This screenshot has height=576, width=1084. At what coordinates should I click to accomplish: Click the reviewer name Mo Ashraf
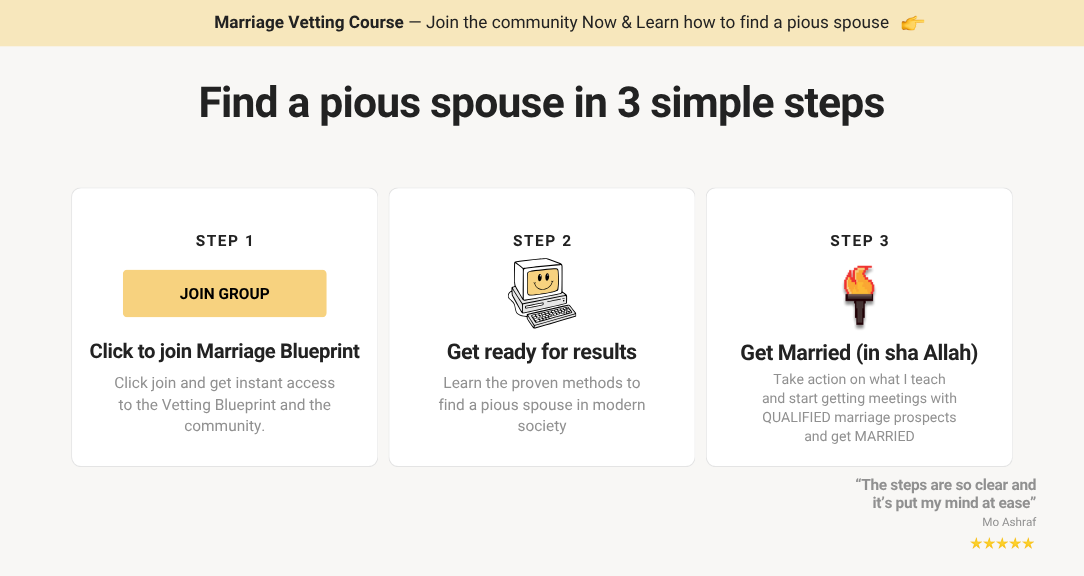1008,522
